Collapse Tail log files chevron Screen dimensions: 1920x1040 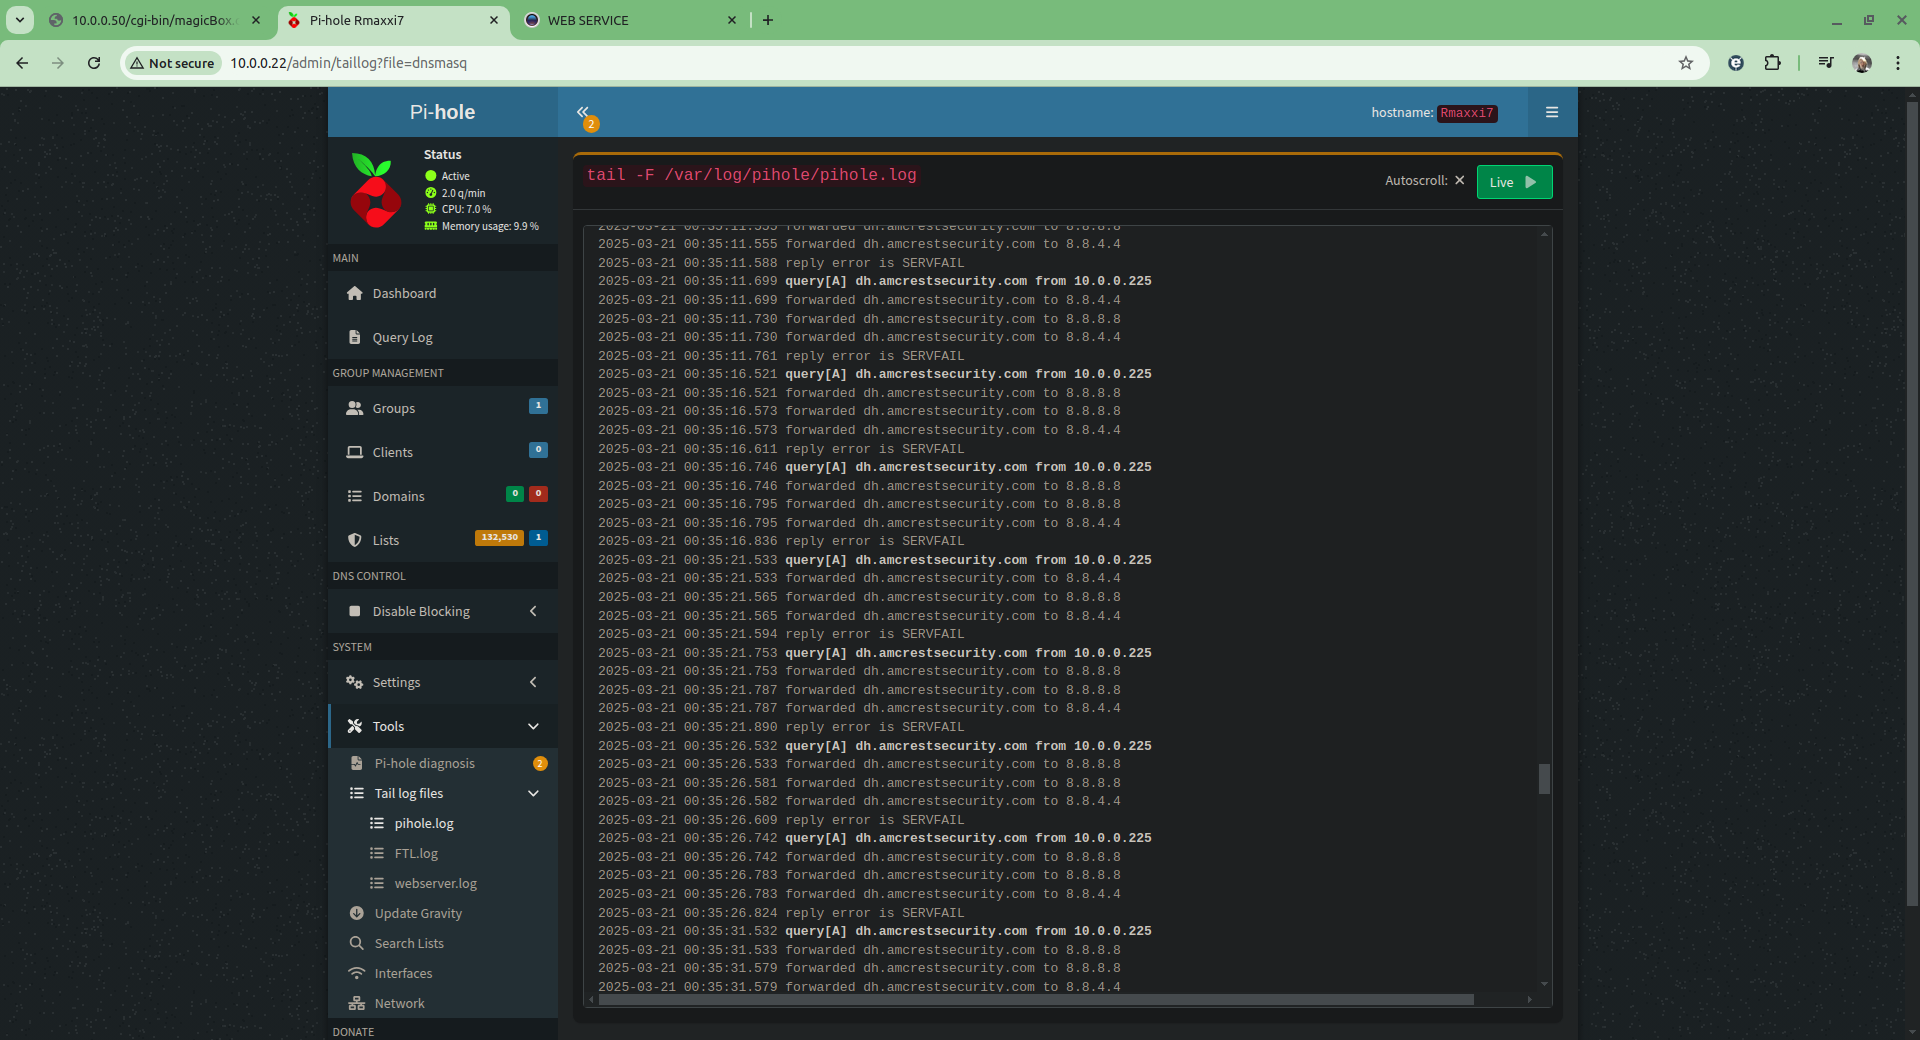[x=533, y=793]
